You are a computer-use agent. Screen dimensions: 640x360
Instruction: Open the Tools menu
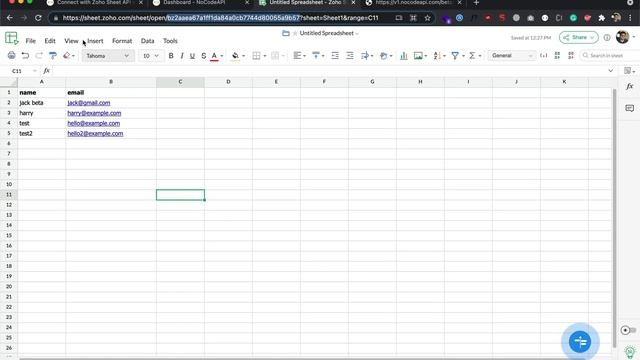click(x=170, y=41)
